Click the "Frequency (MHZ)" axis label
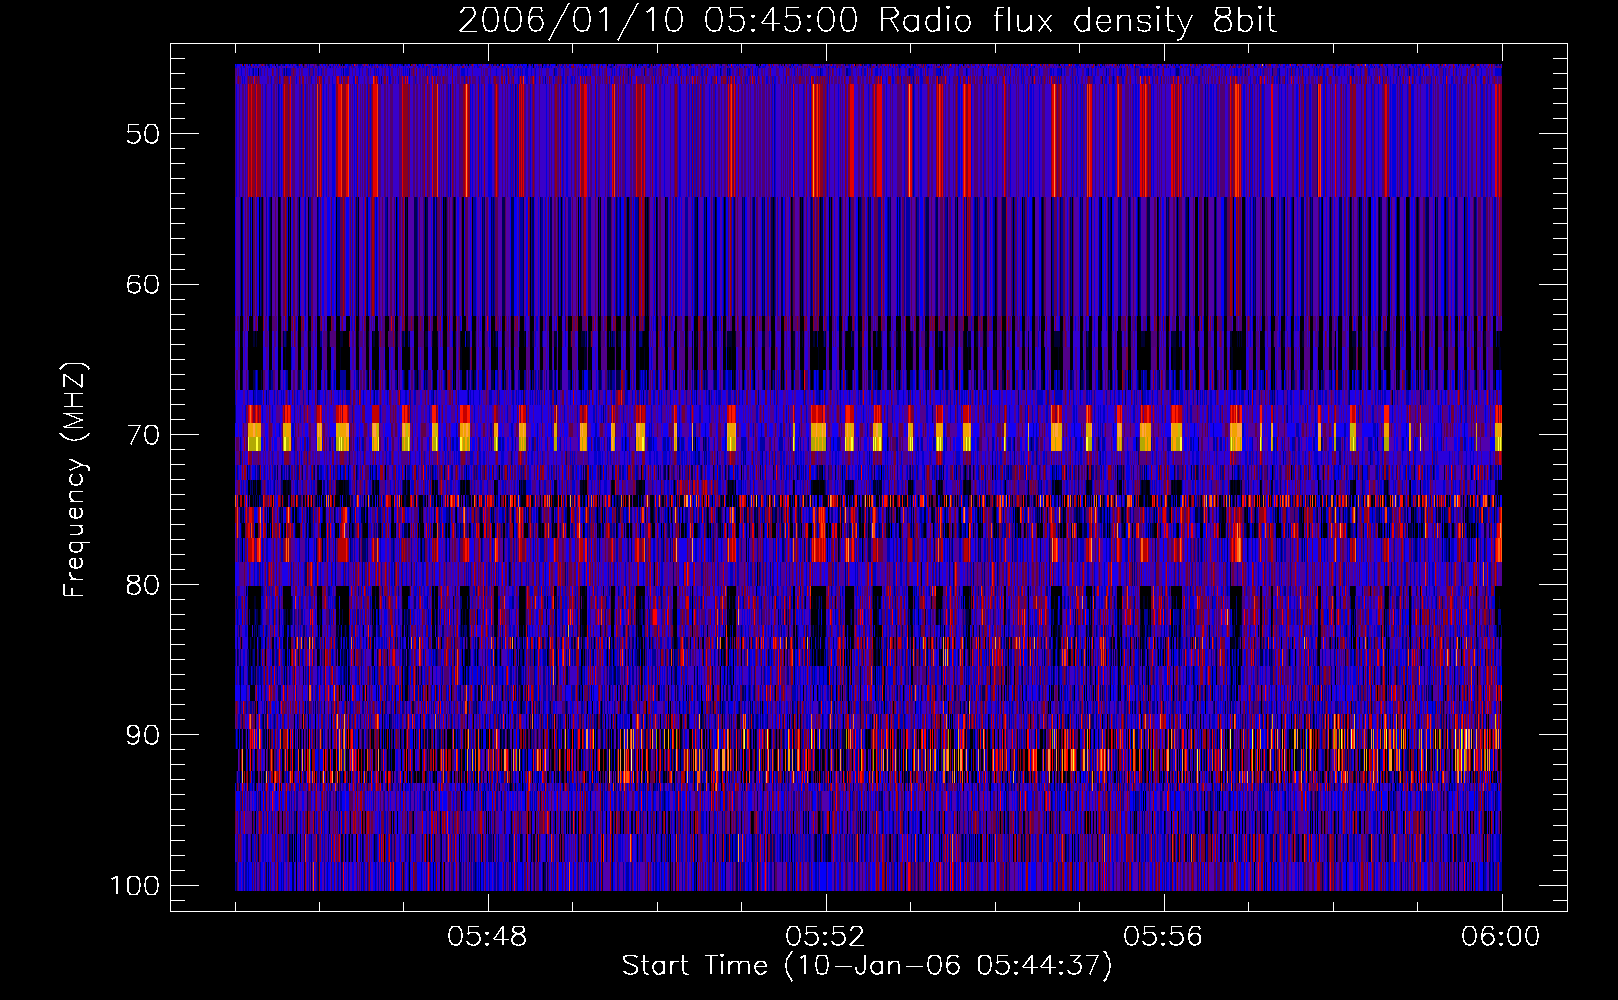The image size is (1618, 1000). pos(75,479)
